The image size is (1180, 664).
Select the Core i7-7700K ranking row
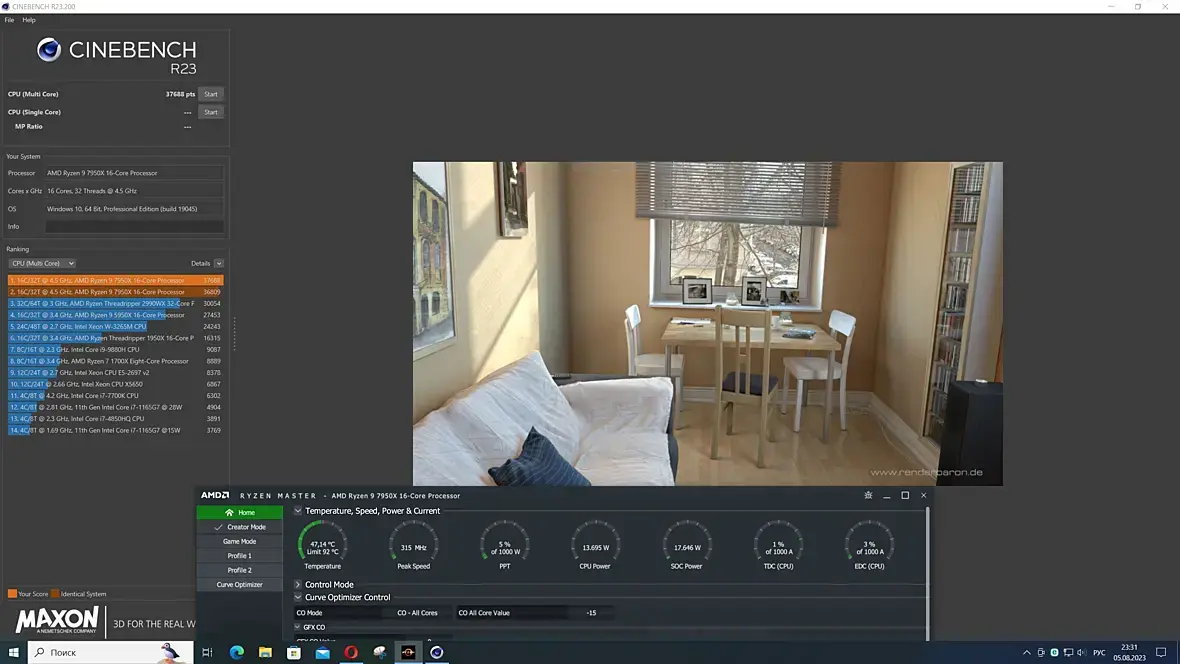click(x=115, y=395)
